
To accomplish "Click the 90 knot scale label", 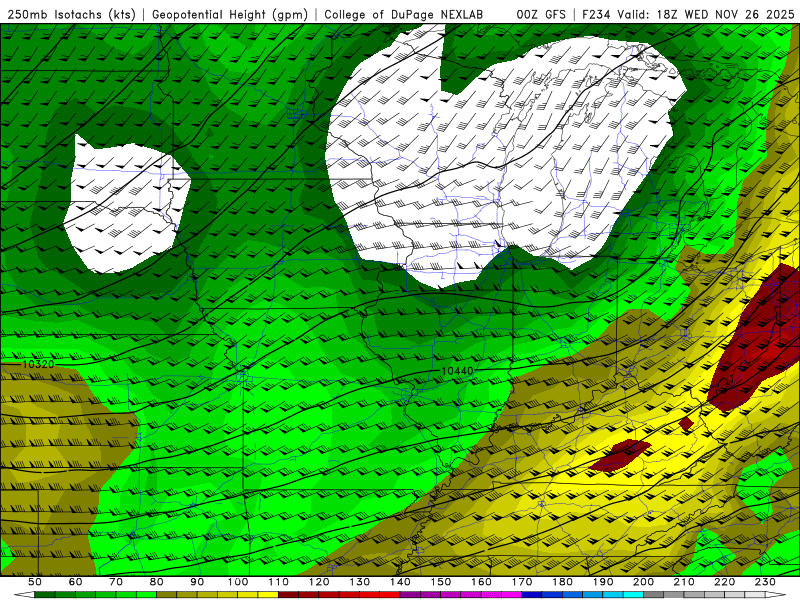I will [197, 582].
